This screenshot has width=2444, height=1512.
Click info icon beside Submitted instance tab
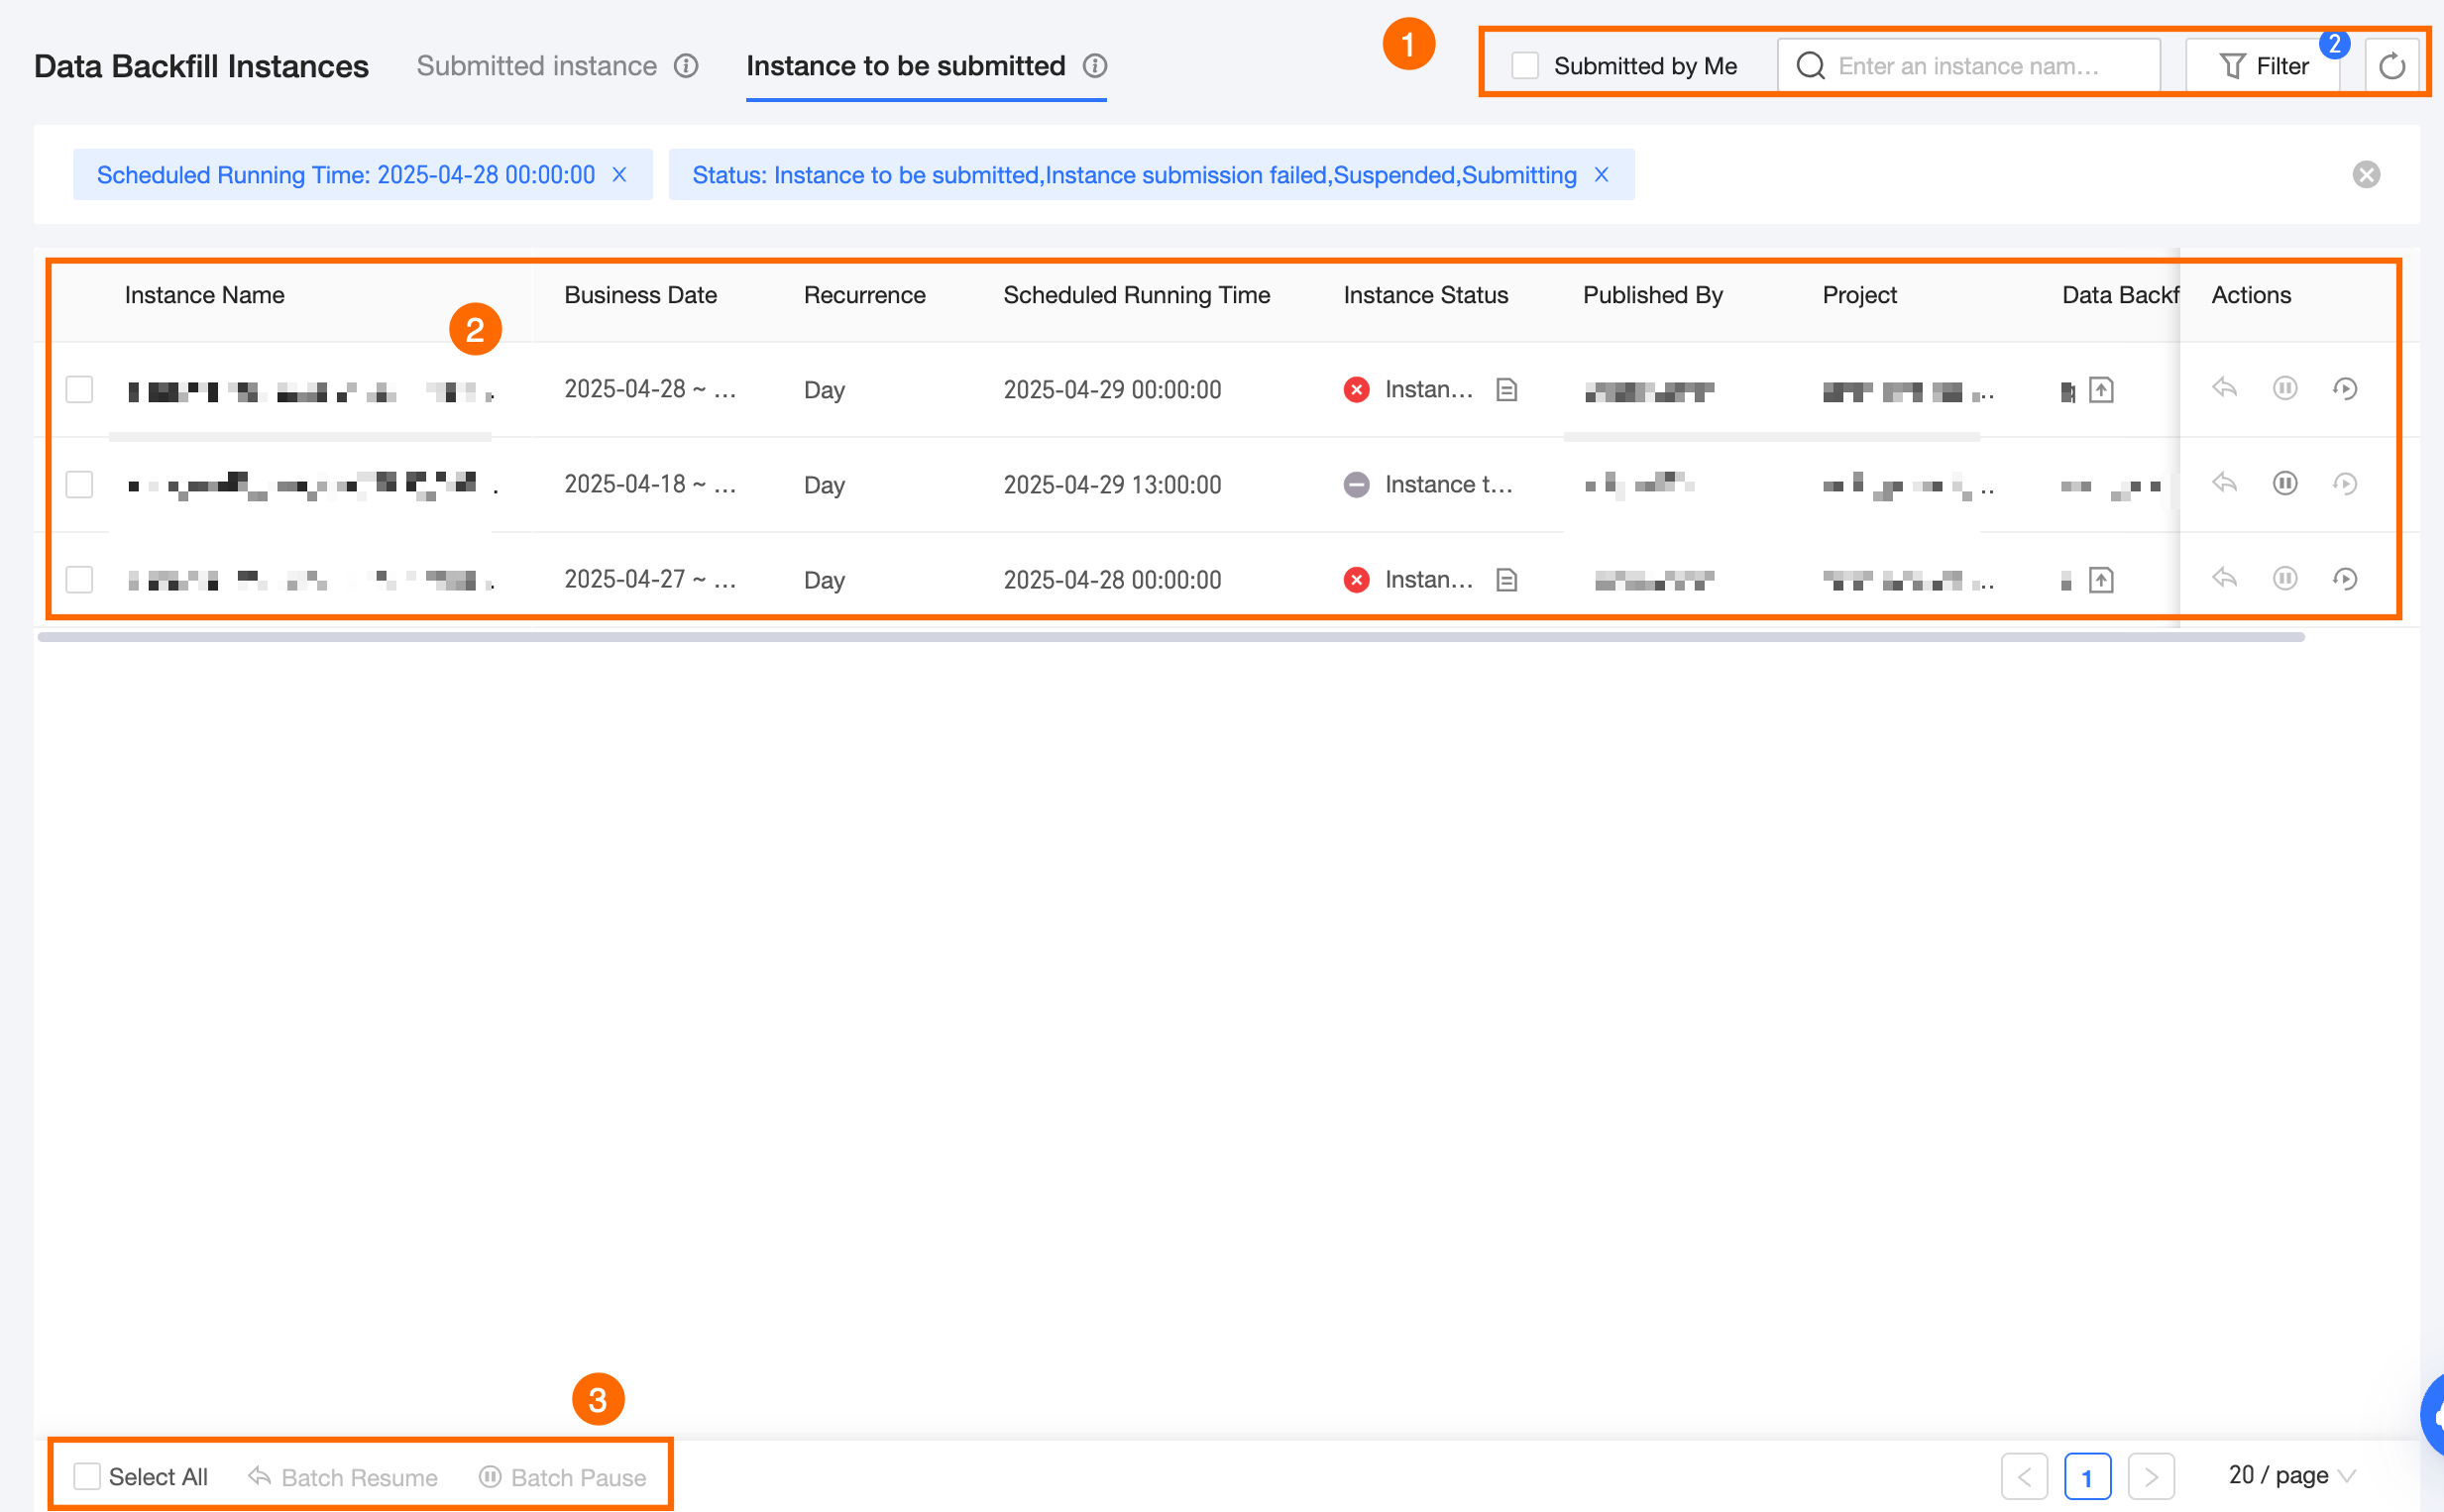686,66
